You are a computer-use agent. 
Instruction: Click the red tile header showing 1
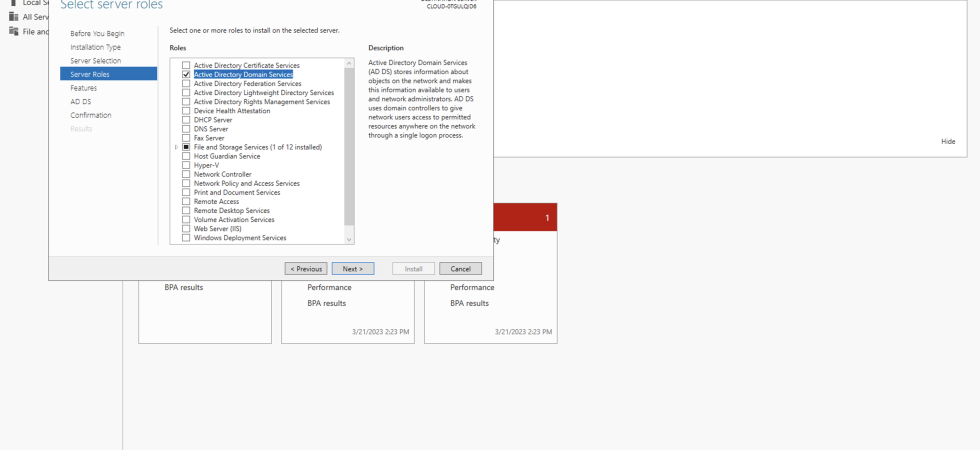coord(525,218)
